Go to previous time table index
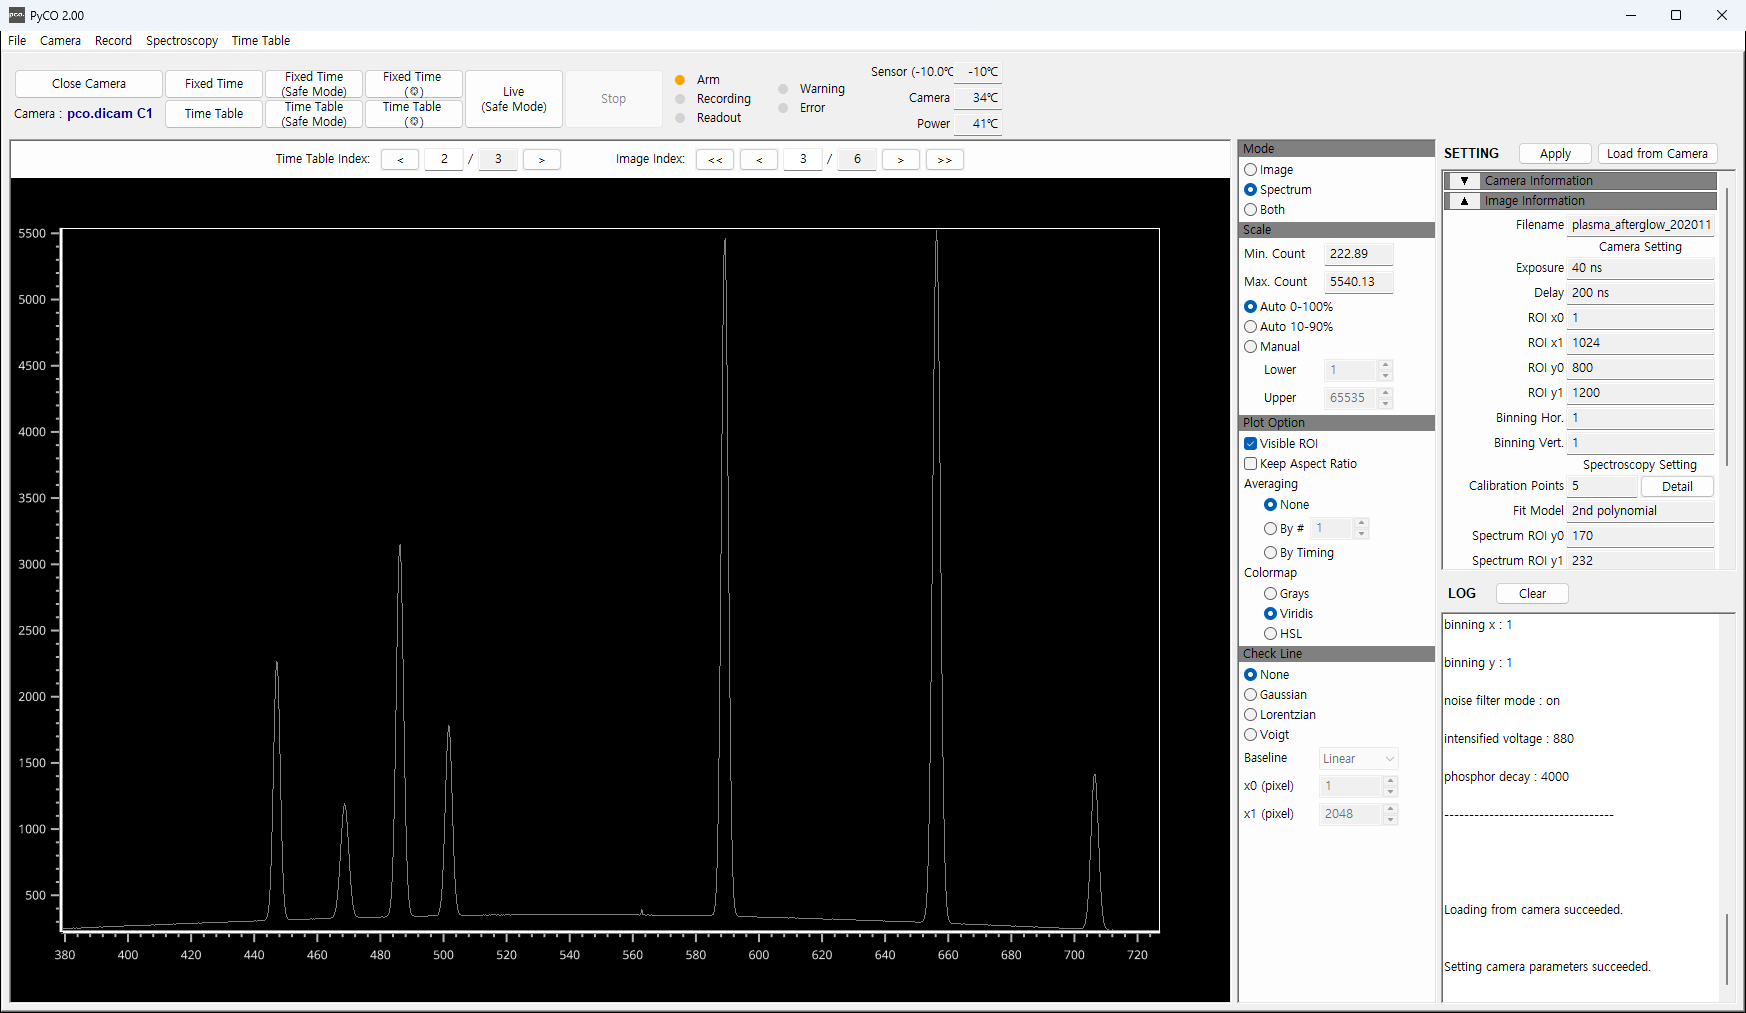The height and width of the screenshot is (1013, 1746). tap(400, 160)
